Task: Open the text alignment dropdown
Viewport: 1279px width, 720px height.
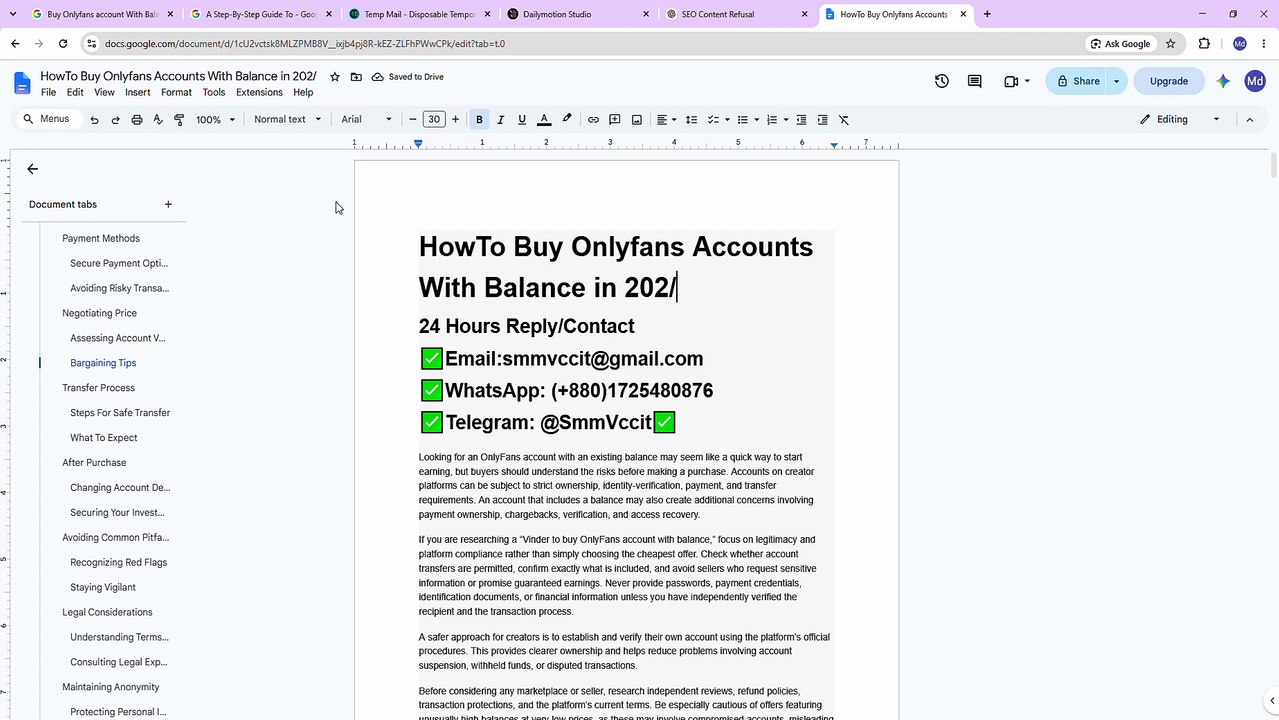Action: [666, 119]
